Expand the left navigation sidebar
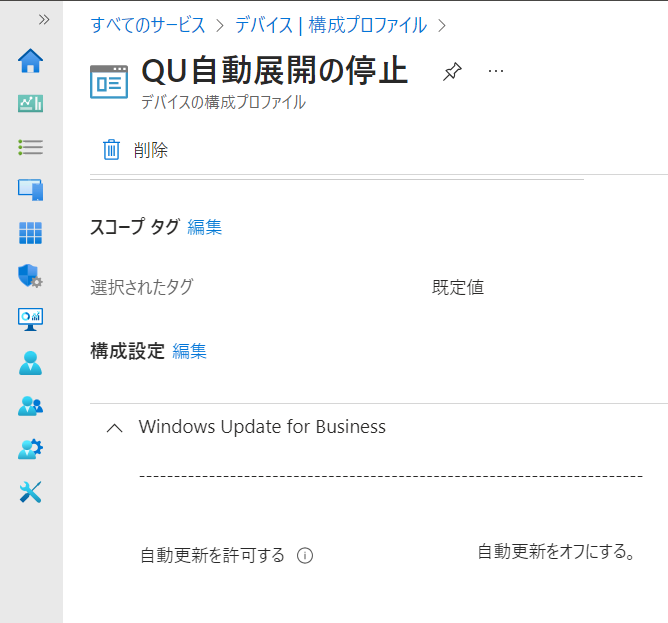 click(44, 19)
